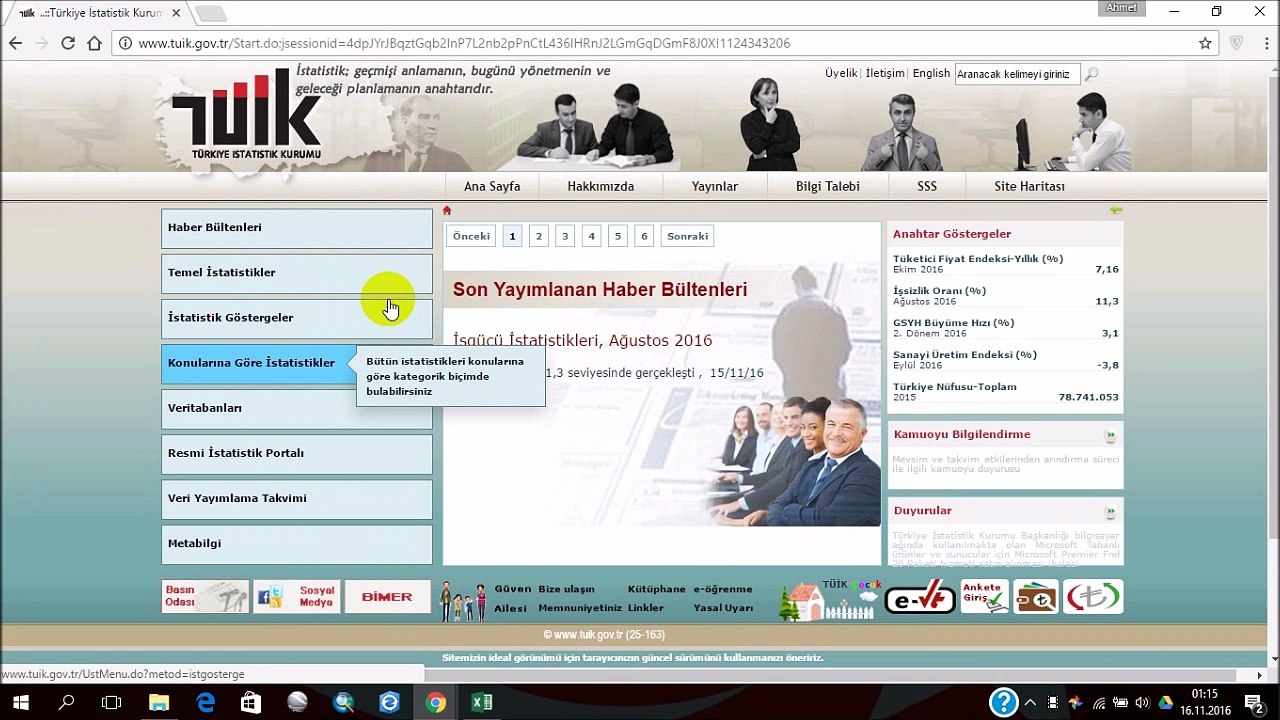Open the Sosyal Medya banner
This screenshot has height=720, width=1280.
coord(296,596)
